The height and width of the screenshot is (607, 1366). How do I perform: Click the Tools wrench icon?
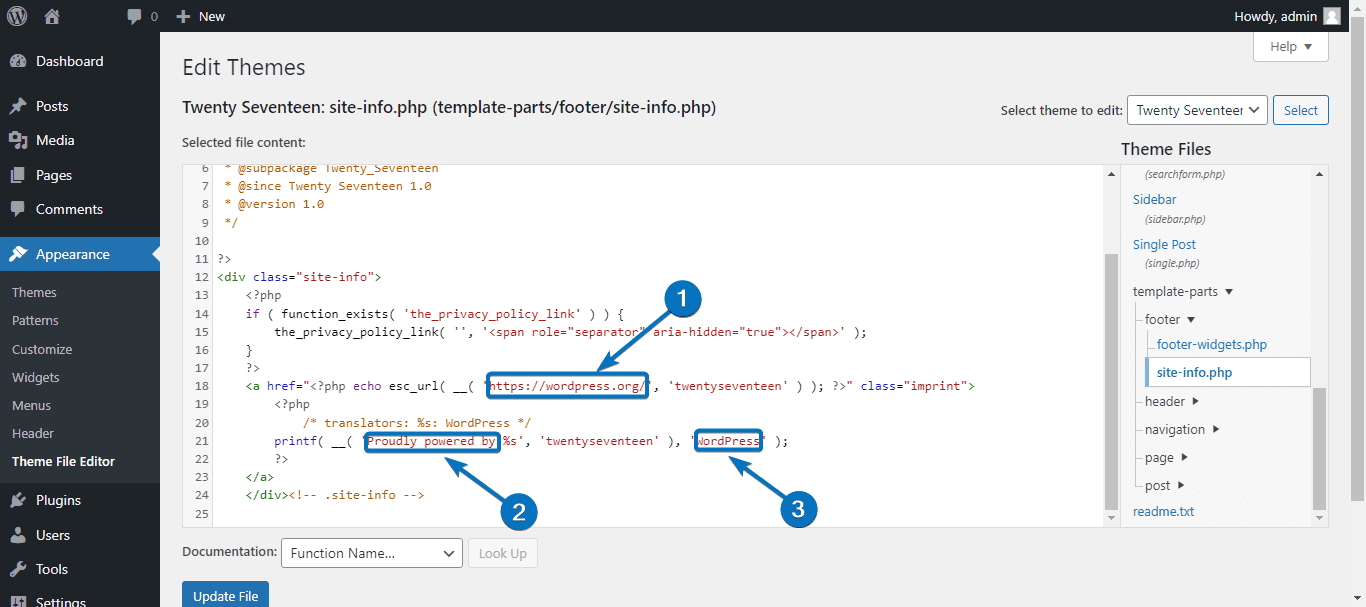click(18, 569)
